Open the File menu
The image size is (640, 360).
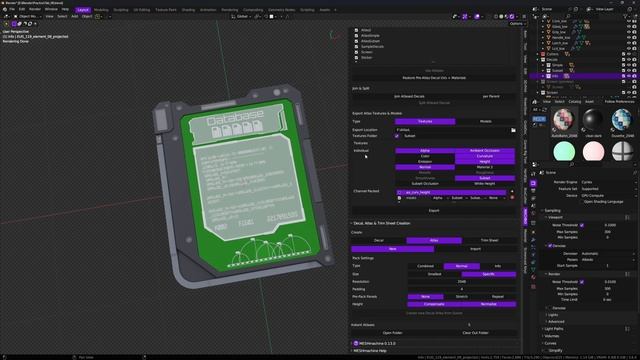[12, 9]
